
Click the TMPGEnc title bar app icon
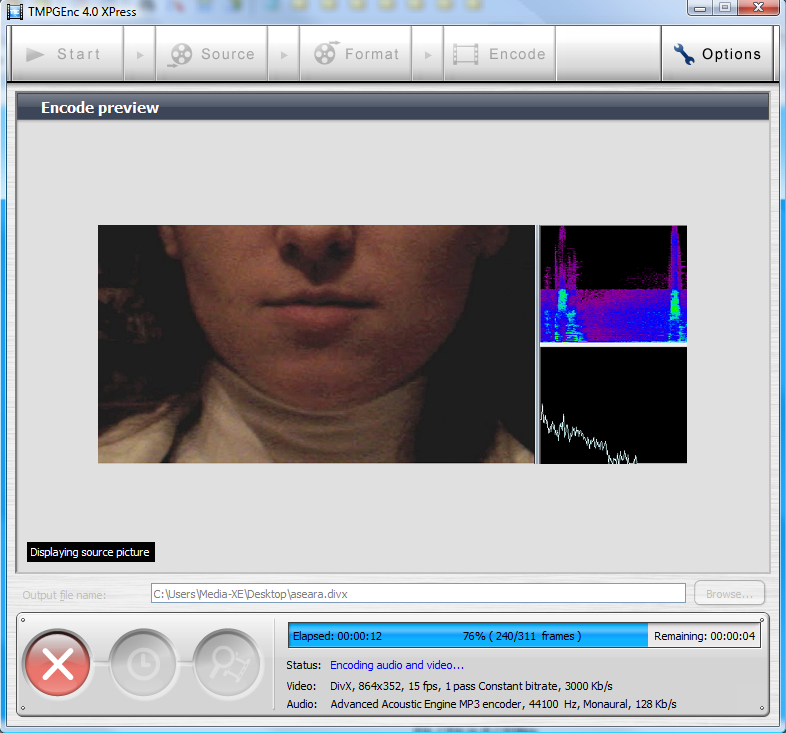tap(15, 11)
